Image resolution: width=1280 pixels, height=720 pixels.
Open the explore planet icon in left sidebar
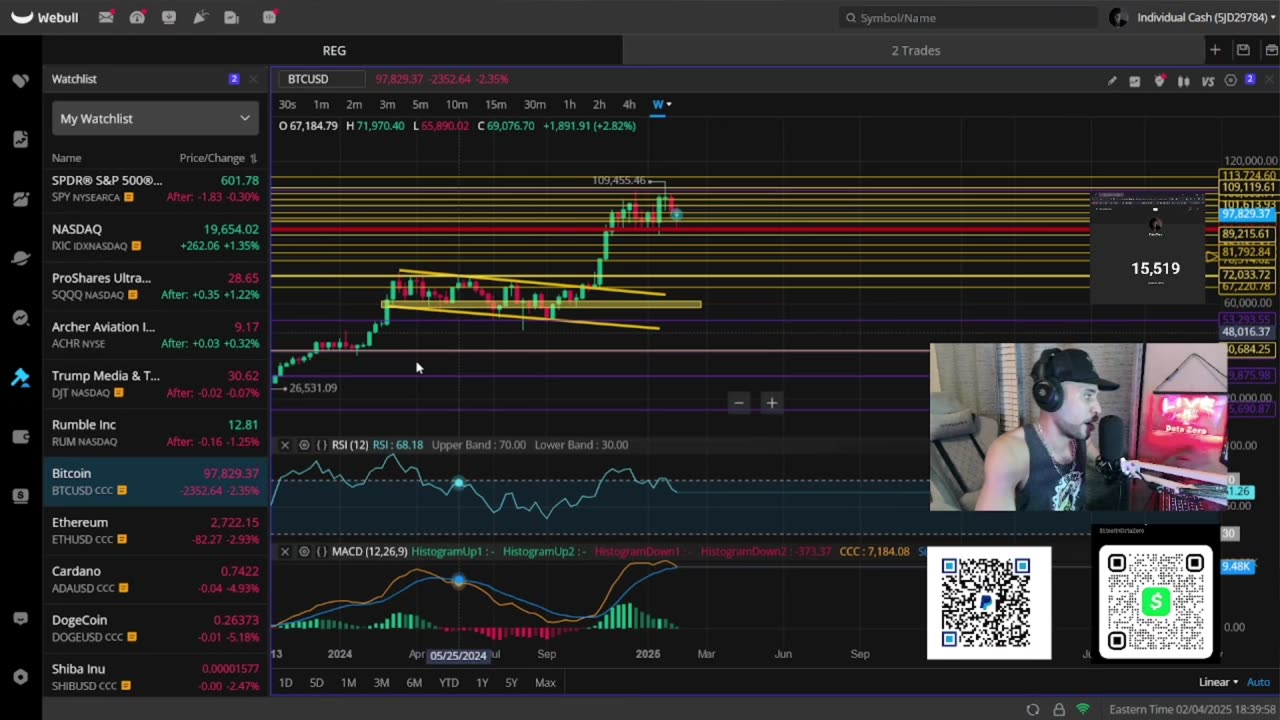(x=20, y=258)
